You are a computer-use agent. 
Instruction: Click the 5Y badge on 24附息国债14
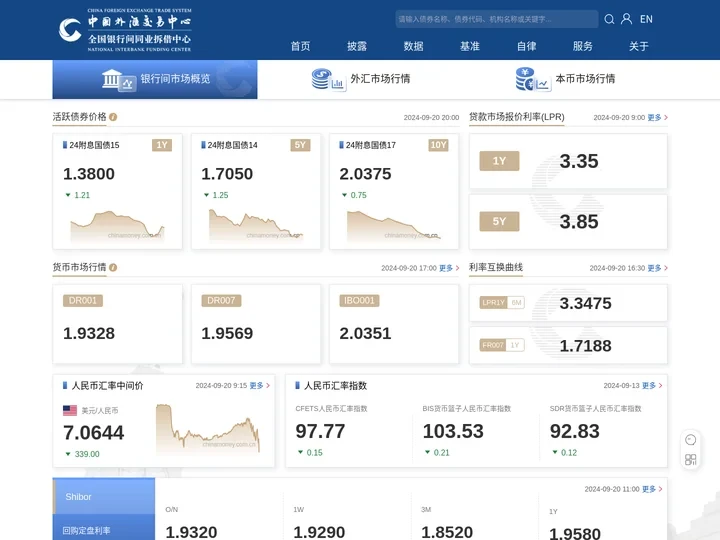tap(300, 145)
